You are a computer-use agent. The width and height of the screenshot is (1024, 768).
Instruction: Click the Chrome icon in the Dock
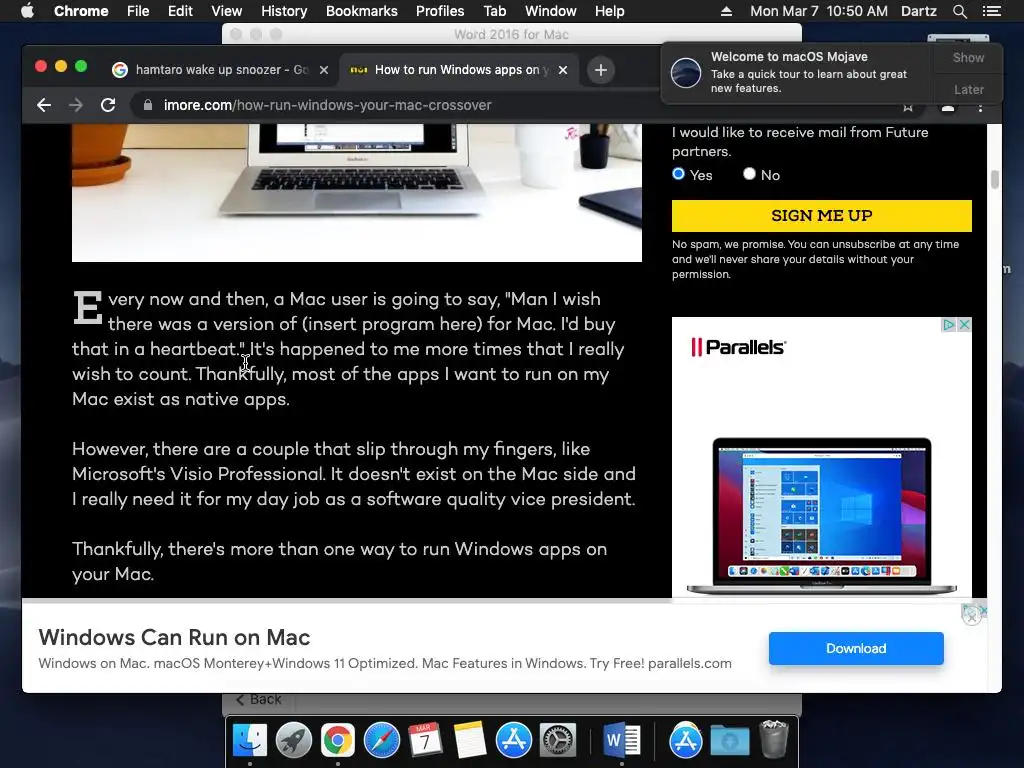tap(338, 740)
